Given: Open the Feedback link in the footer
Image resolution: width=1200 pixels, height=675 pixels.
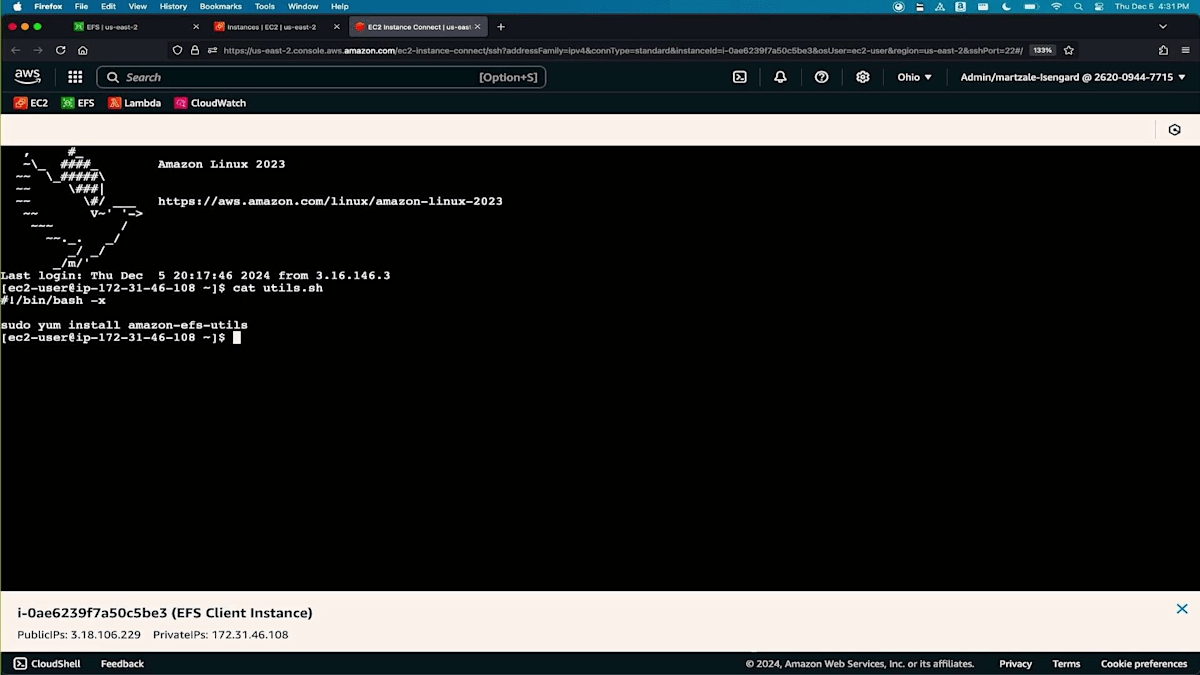Looking at the screenshot, I should point(122,664).
